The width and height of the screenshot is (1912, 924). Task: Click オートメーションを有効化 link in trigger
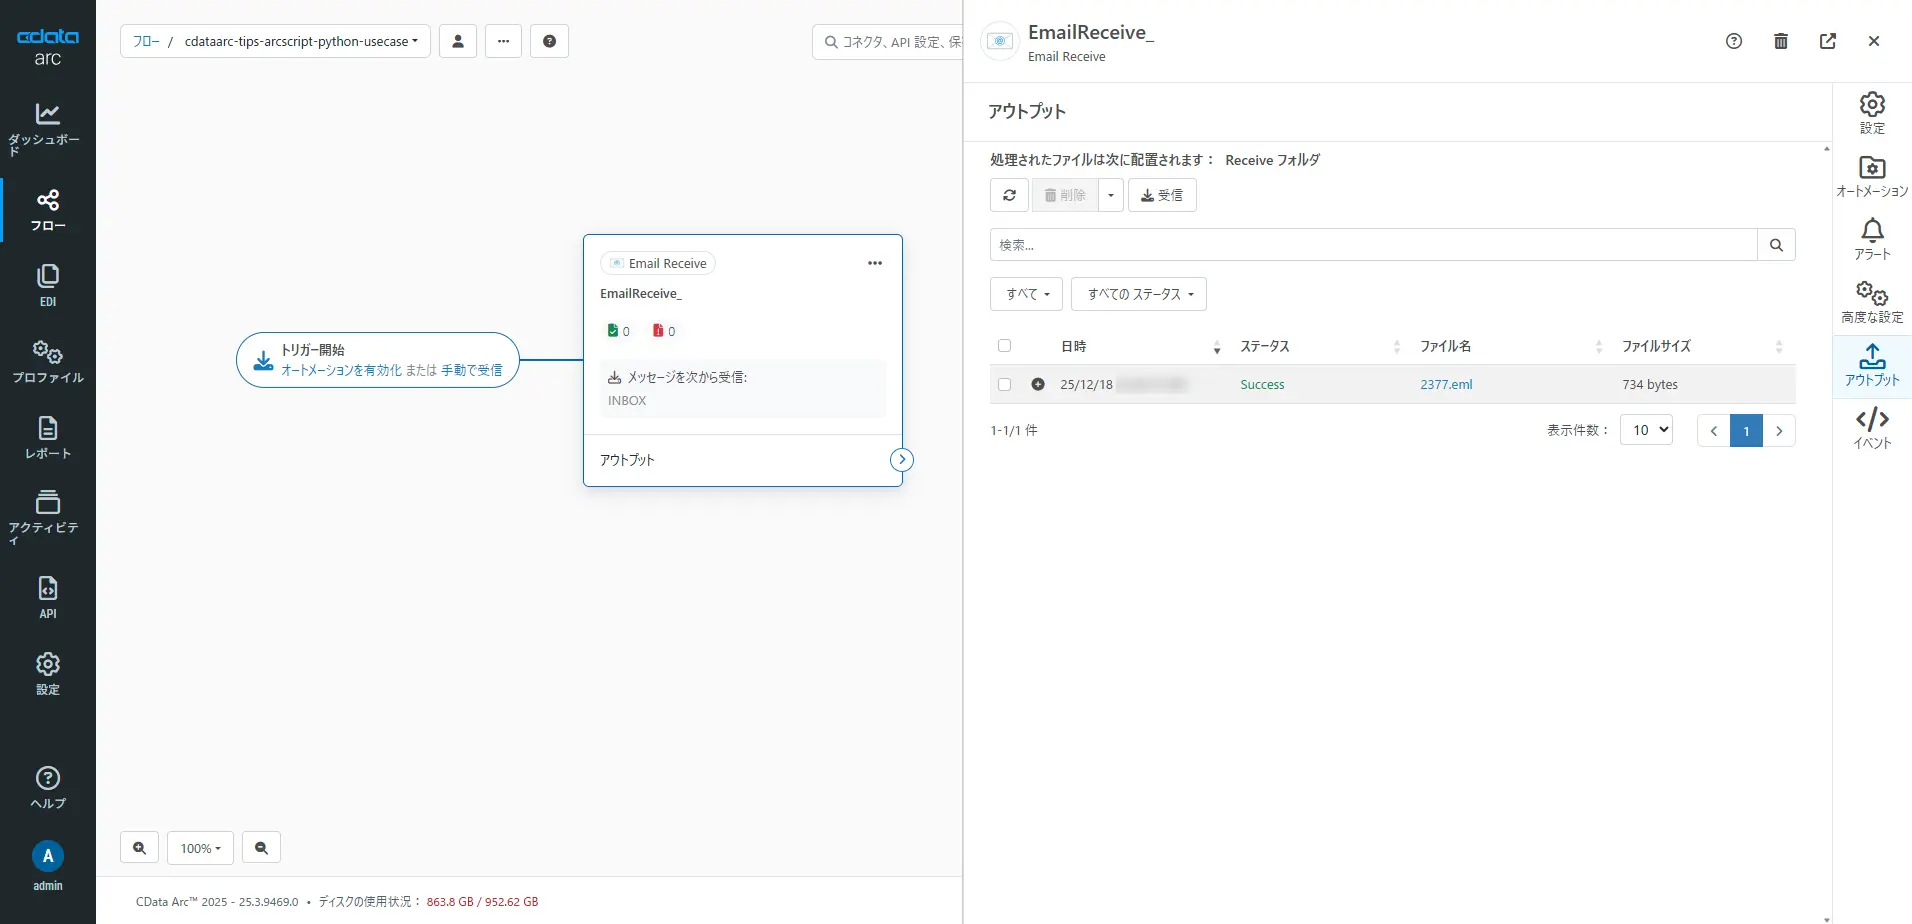[x=341, y=370]
